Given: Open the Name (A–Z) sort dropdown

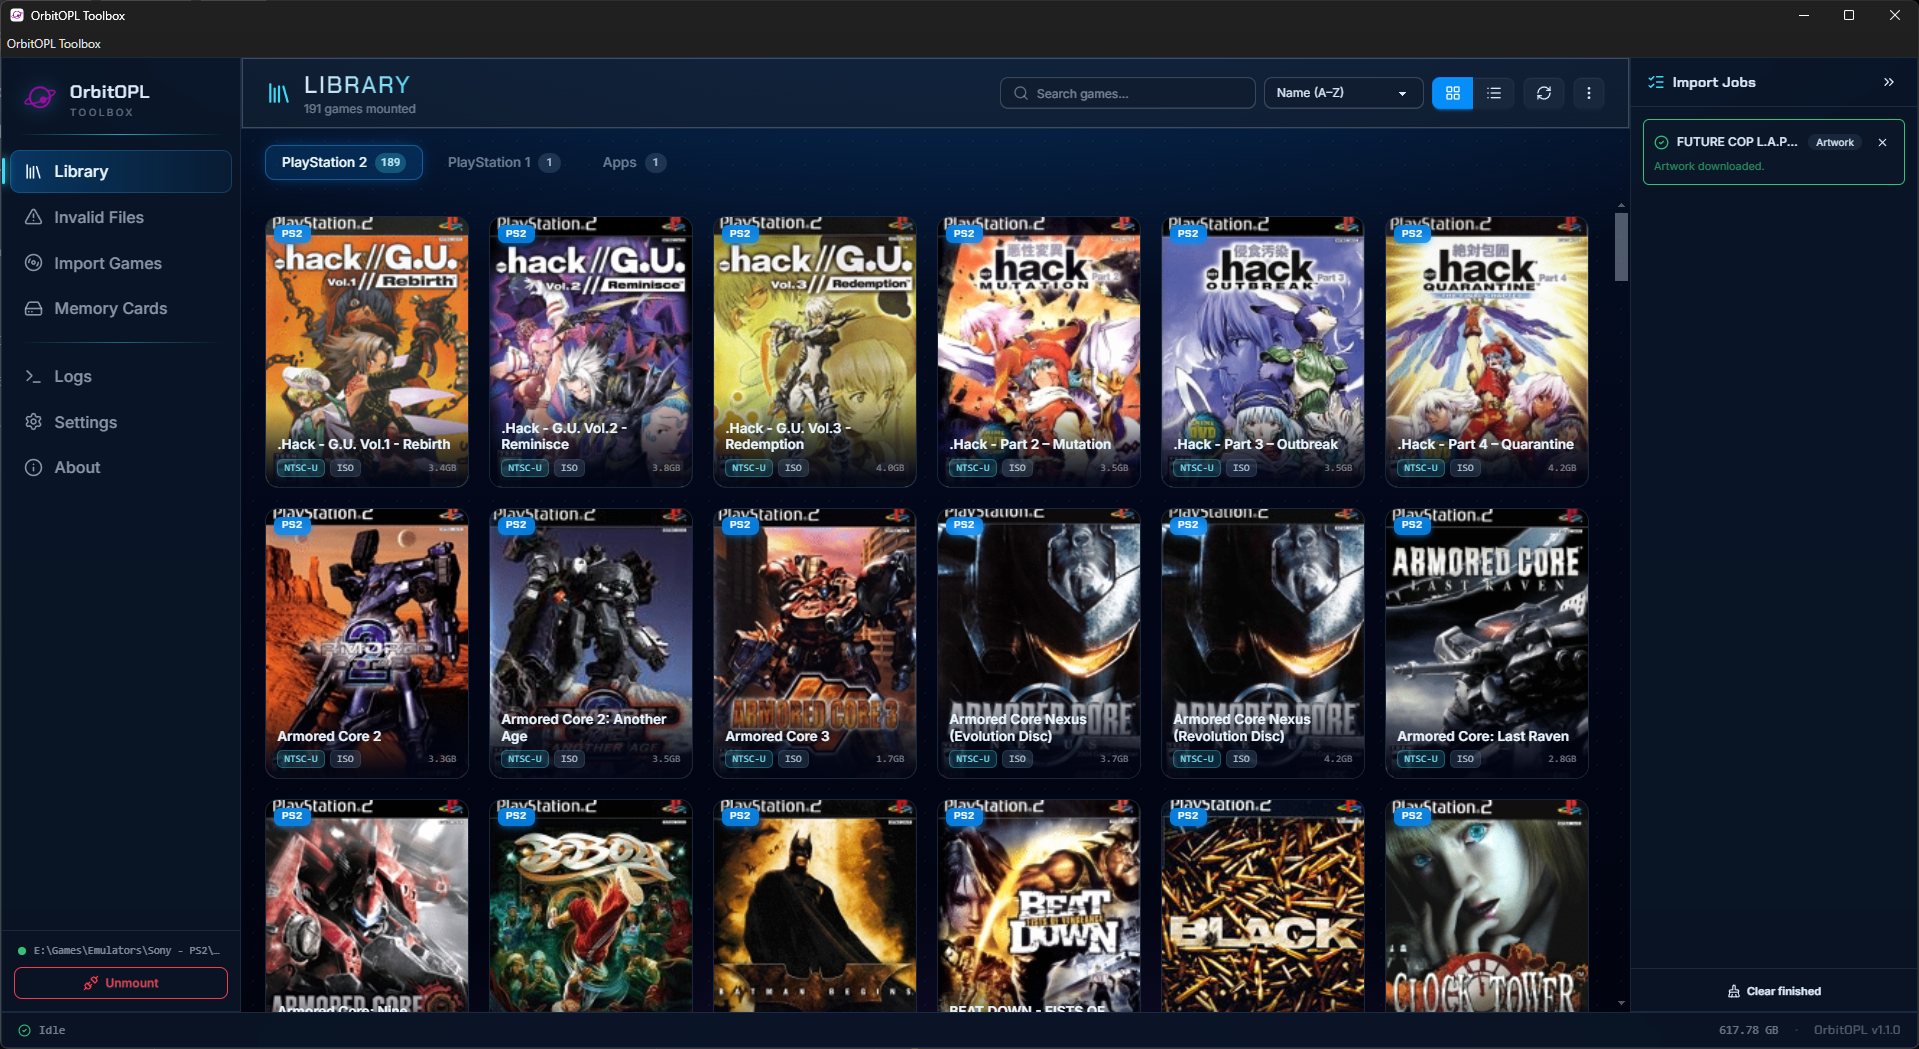Looking at the screenshot, I should point(1343,93).
